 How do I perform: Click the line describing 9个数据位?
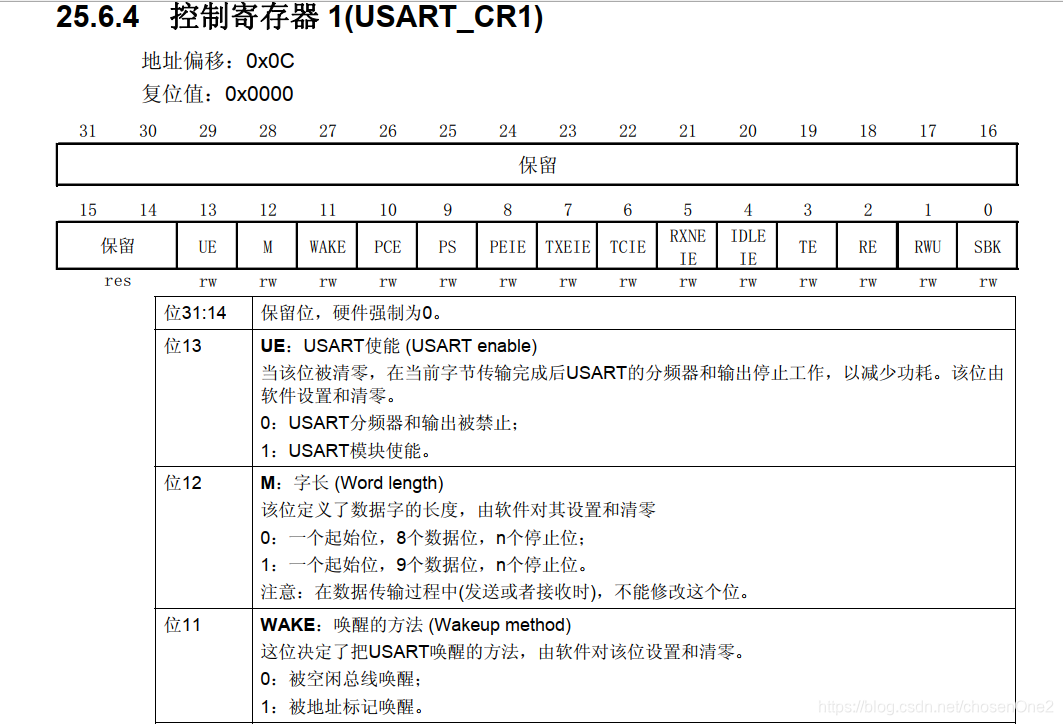424,565
